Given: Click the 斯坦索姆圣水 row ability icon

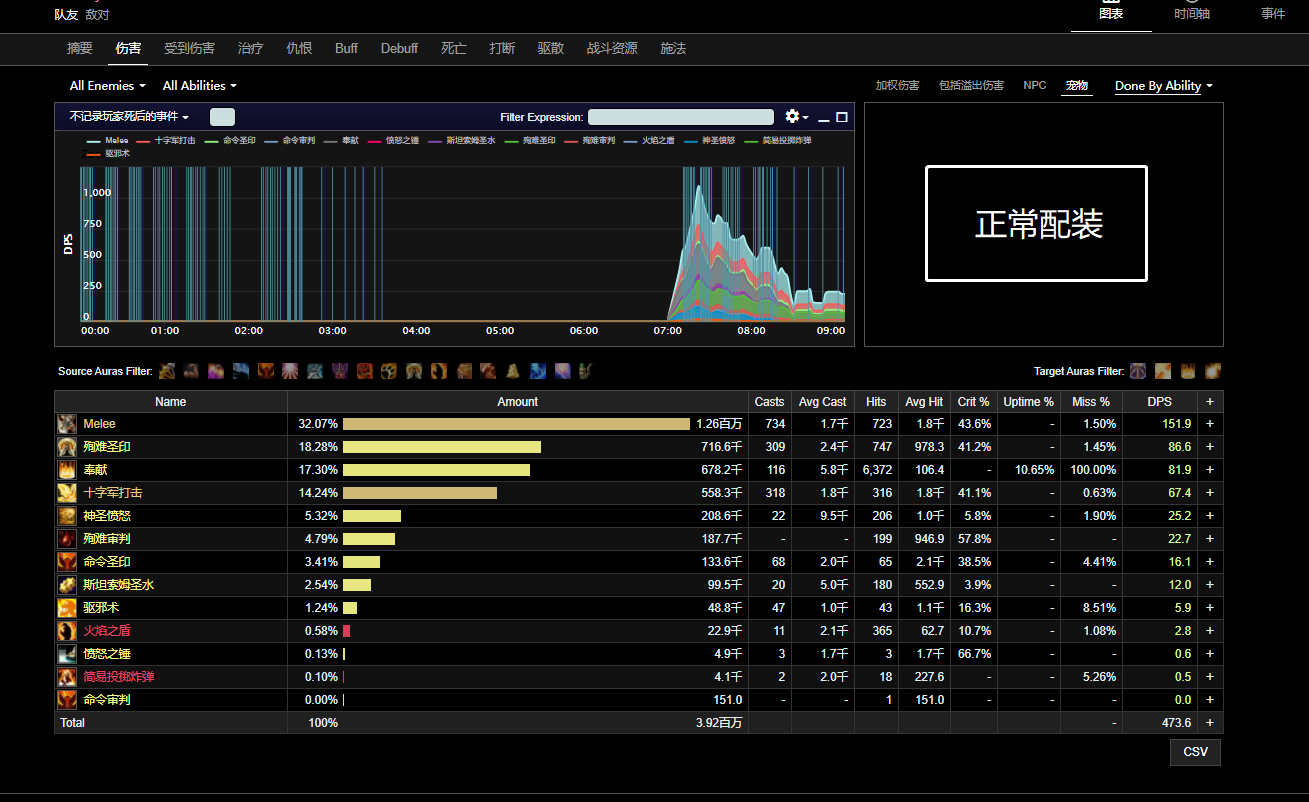Looking at the screenshot, I should 67,585.
